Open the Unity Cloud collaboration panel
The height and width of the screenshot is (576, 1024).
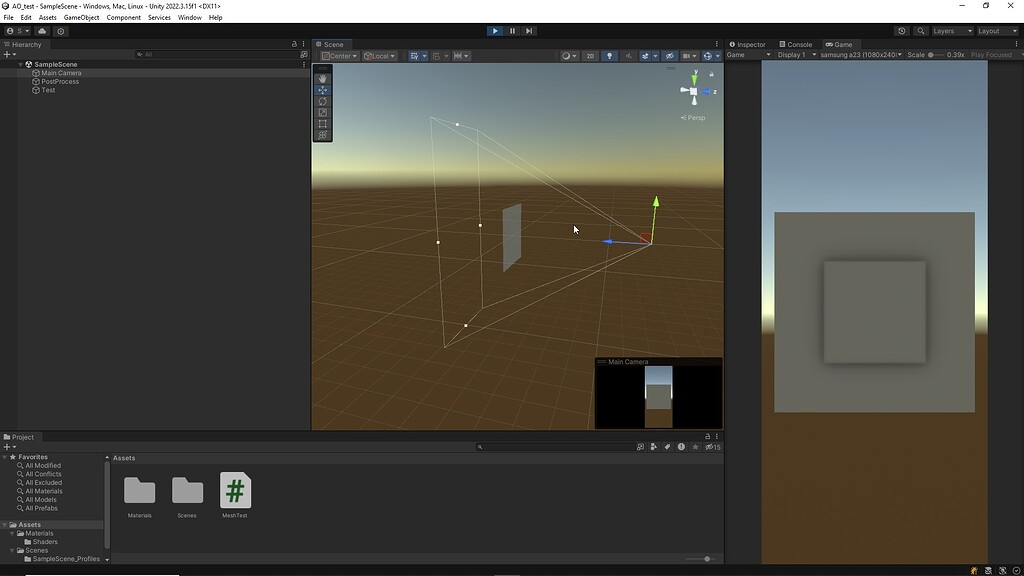41,31
